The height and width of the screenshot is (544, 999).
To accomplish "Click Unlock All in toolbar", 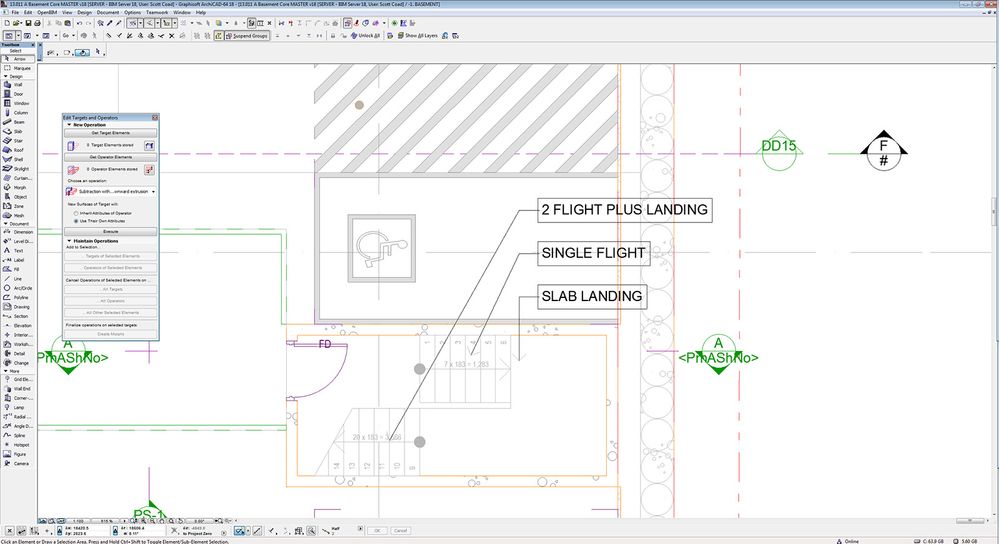I will pos(365,36).
